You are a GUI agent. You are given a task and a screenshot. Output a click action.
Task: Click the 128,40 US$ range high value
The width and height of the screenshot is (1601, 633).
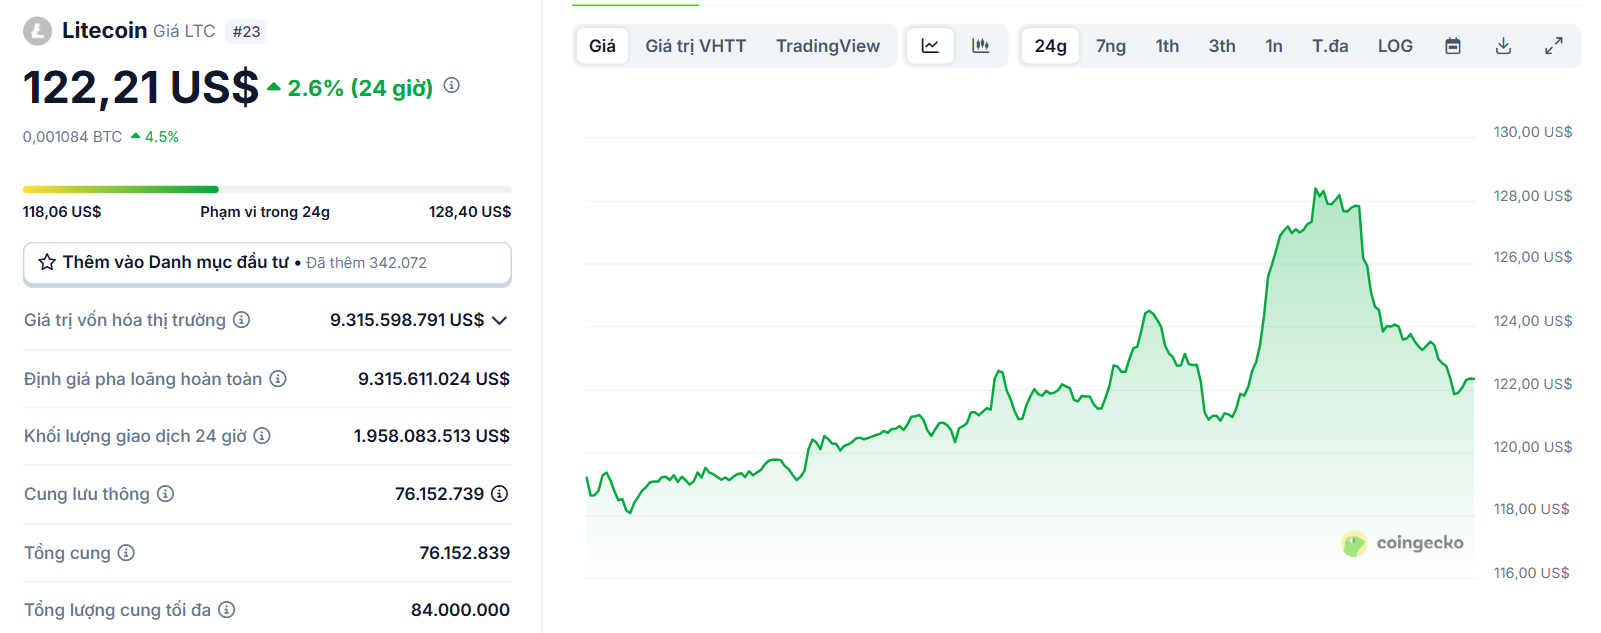pyautogui.click(x=470, y=212)
